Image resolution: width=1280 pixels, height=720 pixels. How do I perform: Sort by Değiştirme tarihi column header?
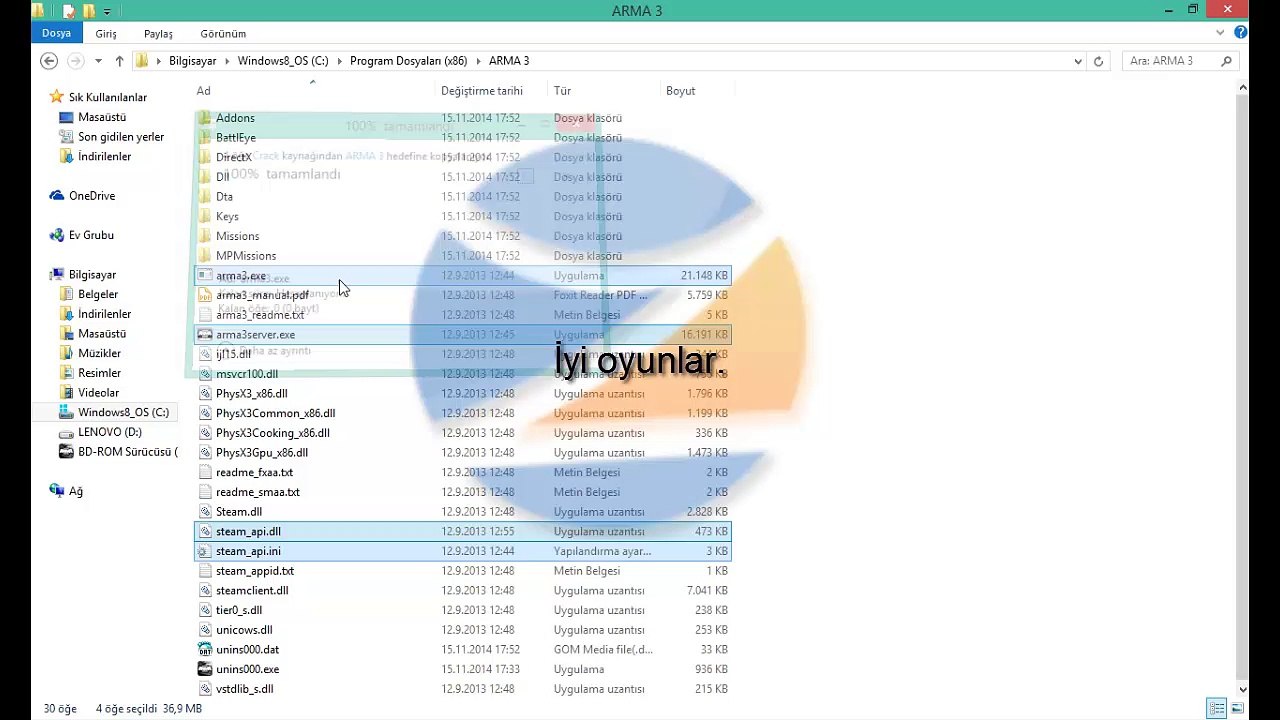click(482, 91)
